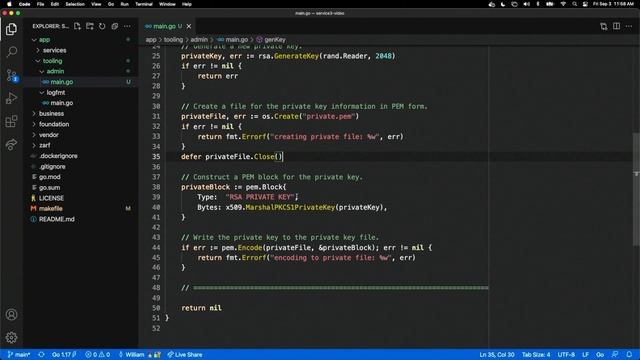Open the README.md file

tap(56, 219)
